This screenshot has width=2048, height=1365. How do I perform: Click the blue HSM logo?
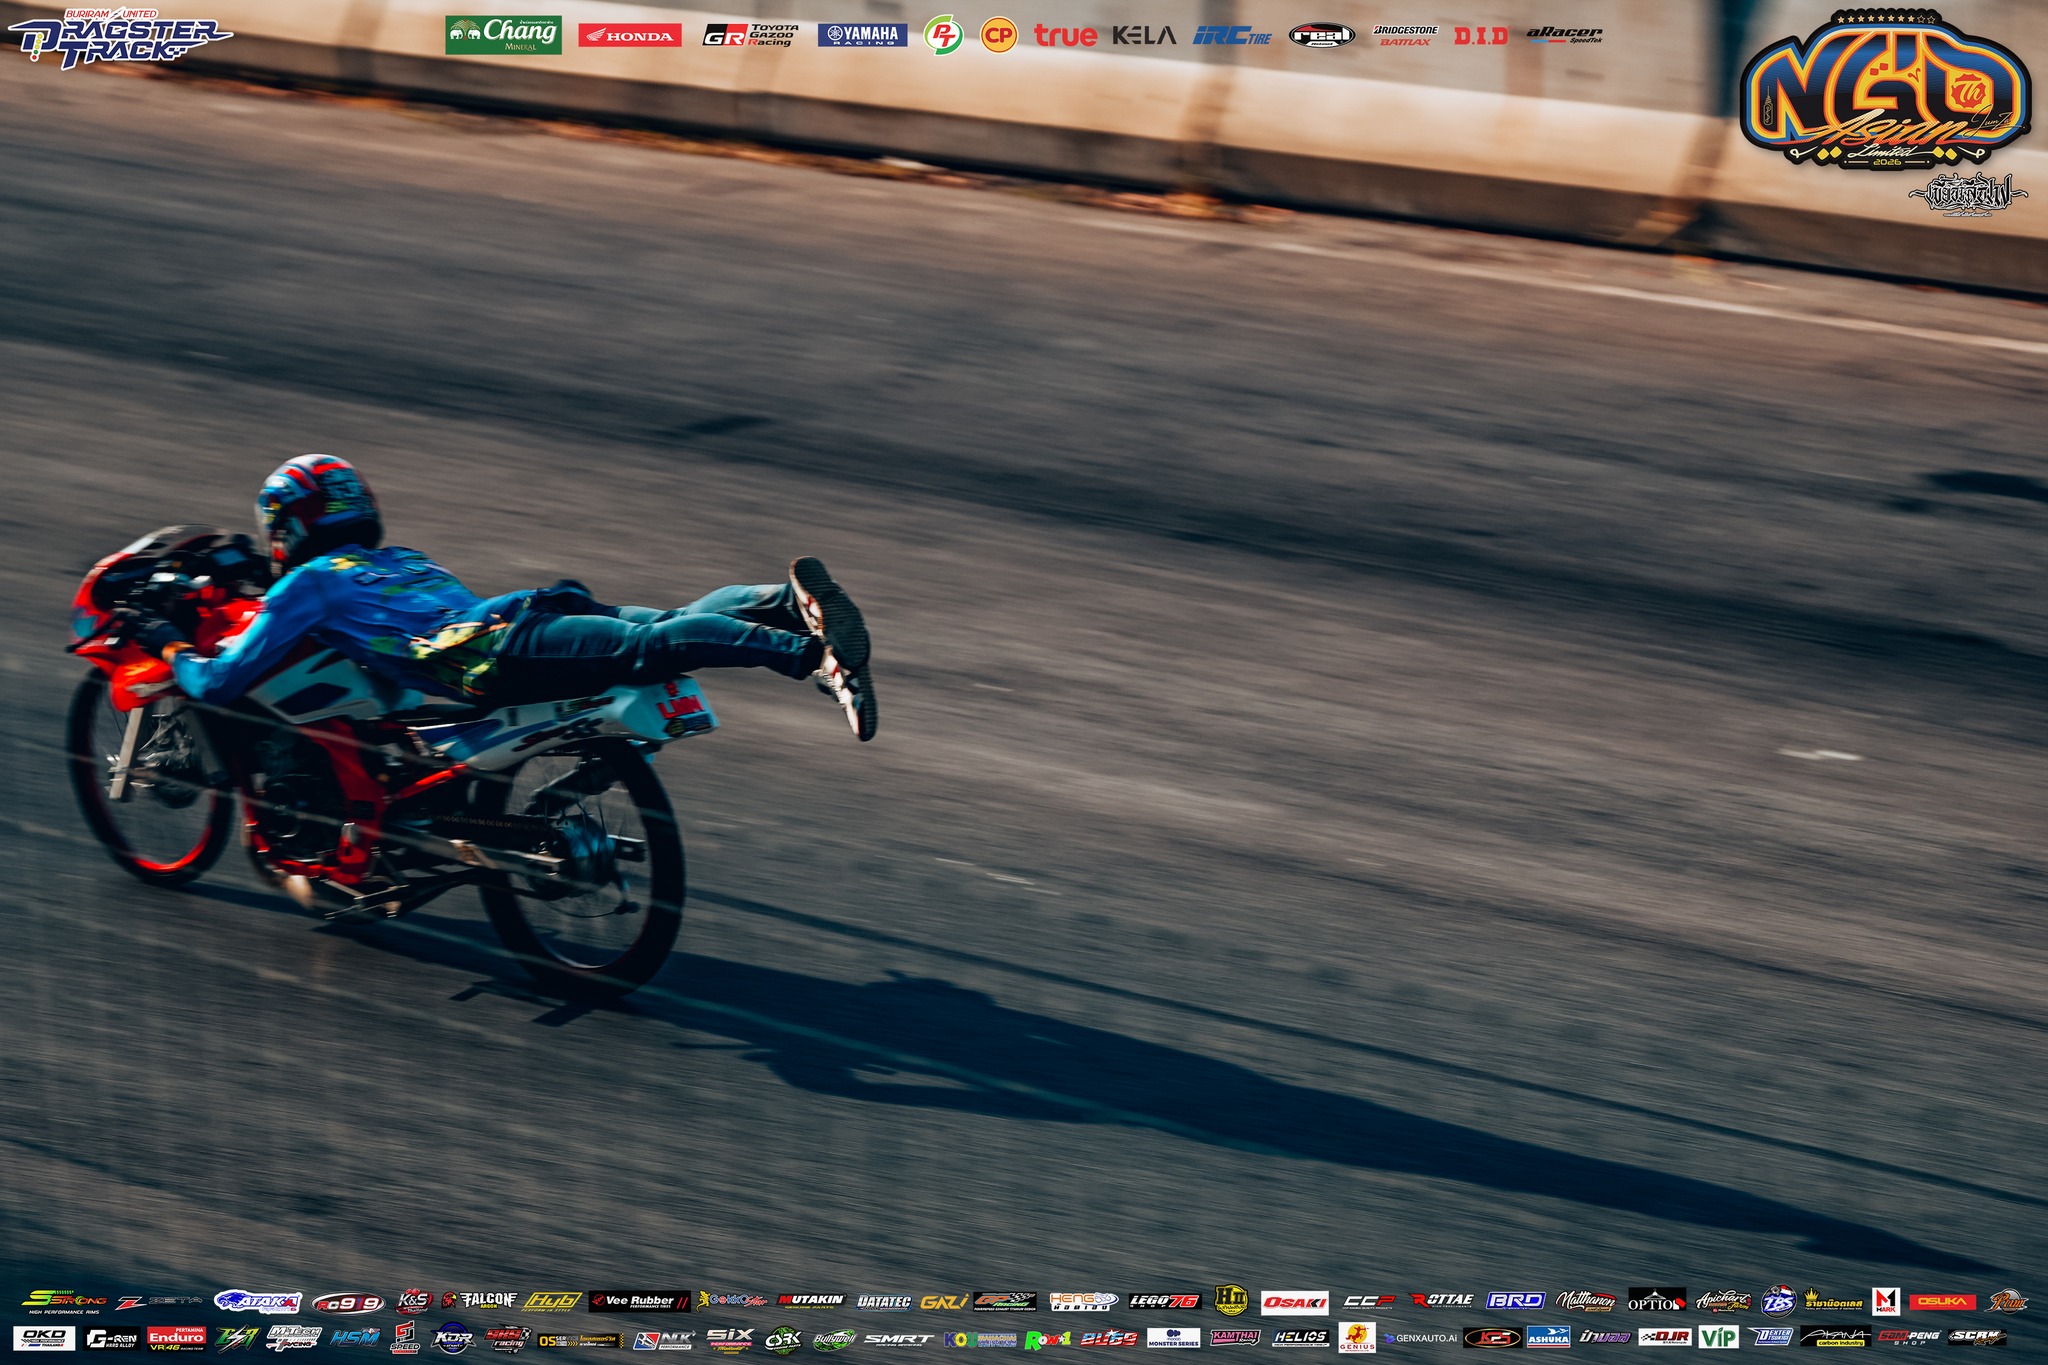(x=355, y=1338)
